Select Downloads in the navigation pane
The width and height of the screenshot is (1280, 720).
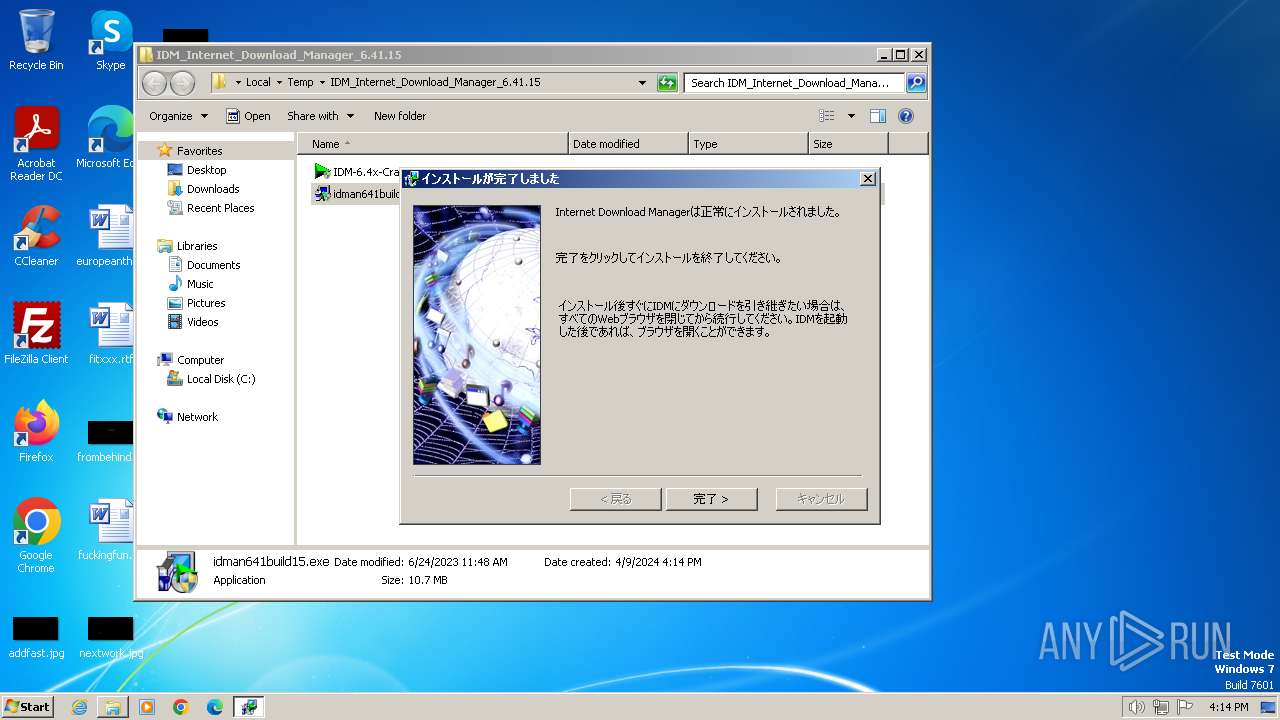pos(212,189)
